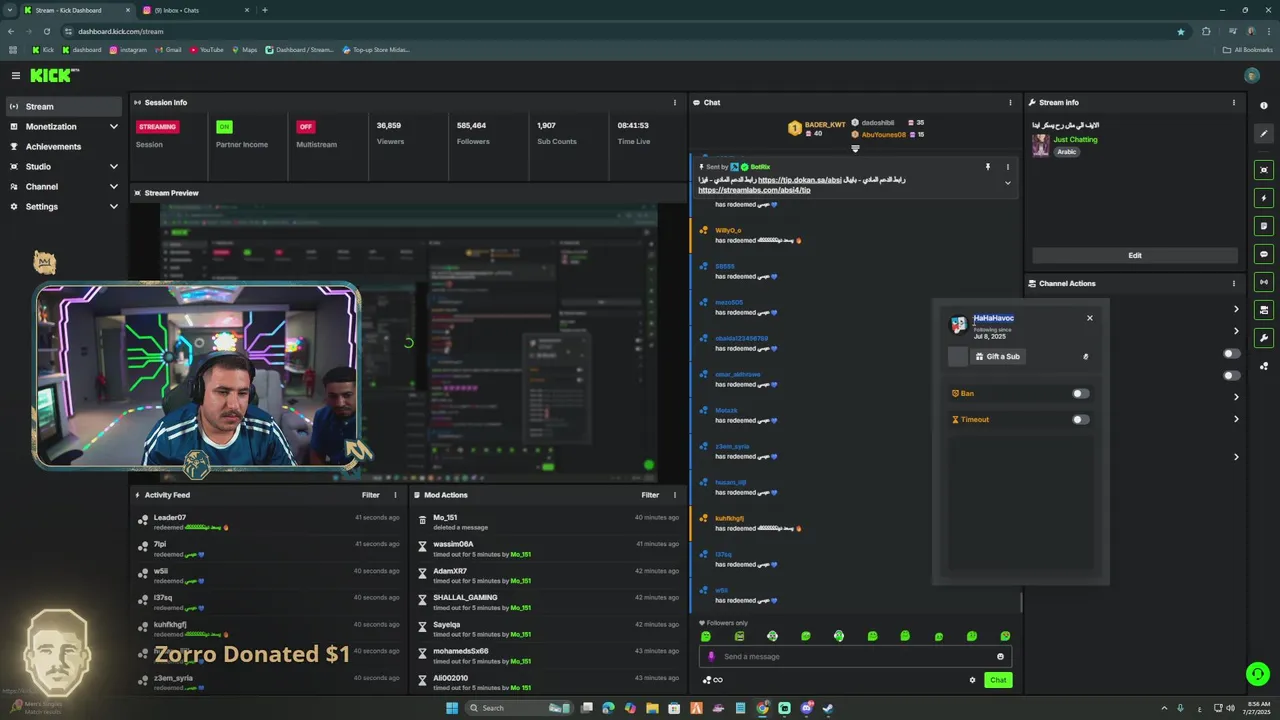Open emoji picker in message box
This screenshot has height=720, width=1280.
point(1000,657)
